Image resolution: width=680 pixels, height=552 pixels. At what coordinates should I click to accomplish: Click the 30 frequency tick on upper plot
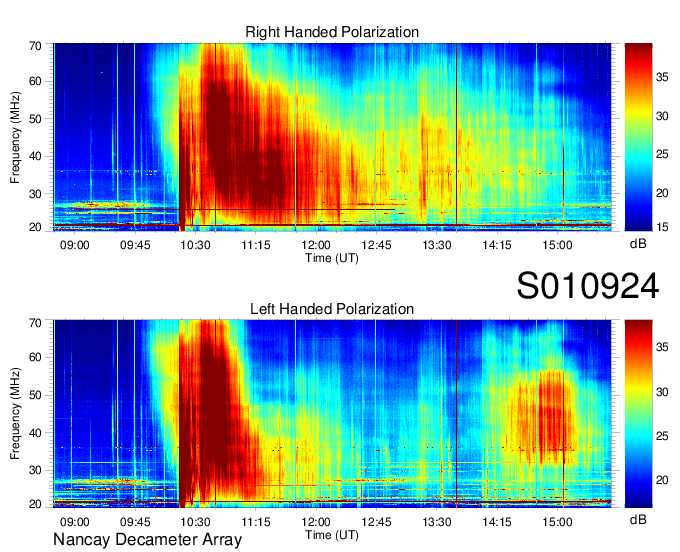tap(35, 194)
